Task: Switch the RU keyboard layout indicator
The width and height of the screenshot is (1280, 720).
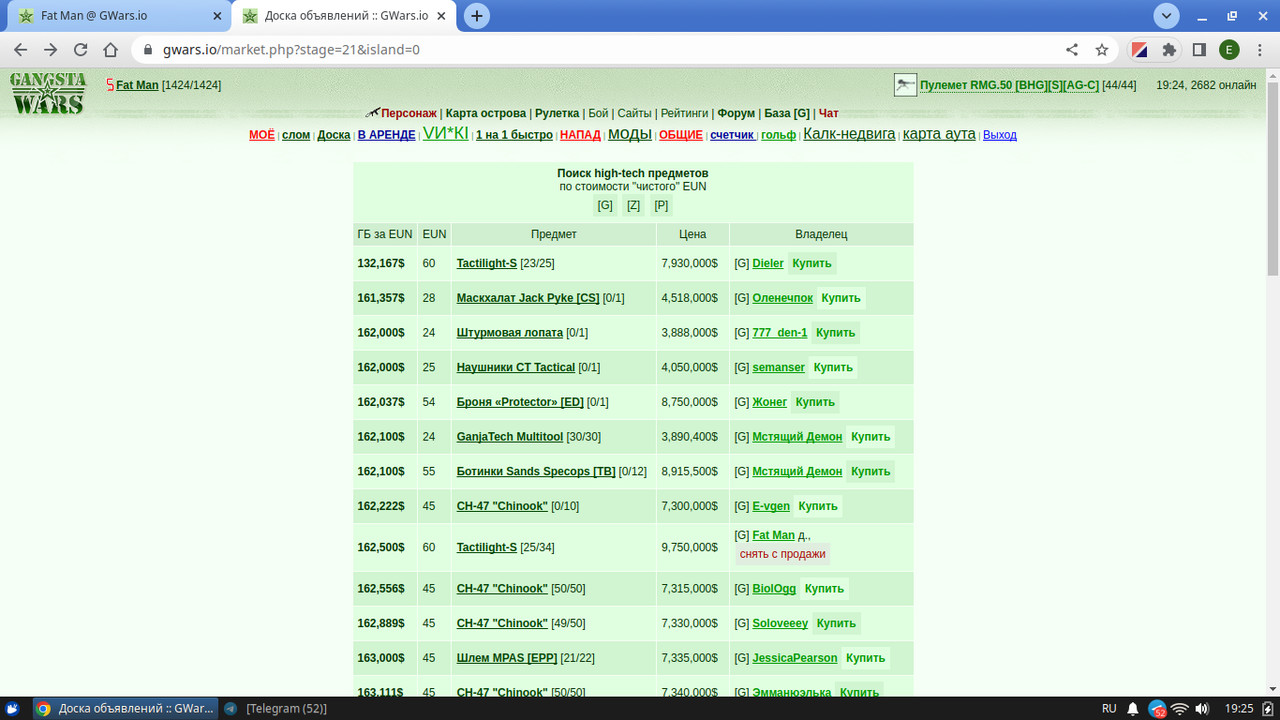Action: (x=1109, y=708)
